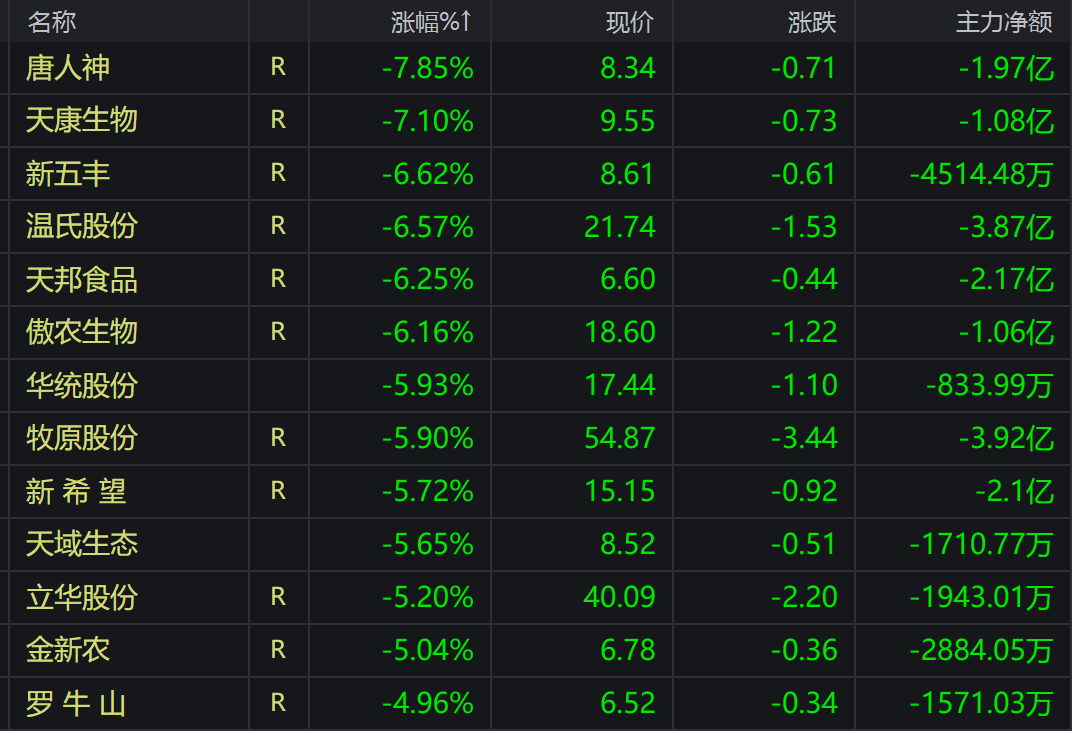Click the R icon beside 罗牛山
The width and height of the screenshot is (1072, 731).
pos(278,703)
